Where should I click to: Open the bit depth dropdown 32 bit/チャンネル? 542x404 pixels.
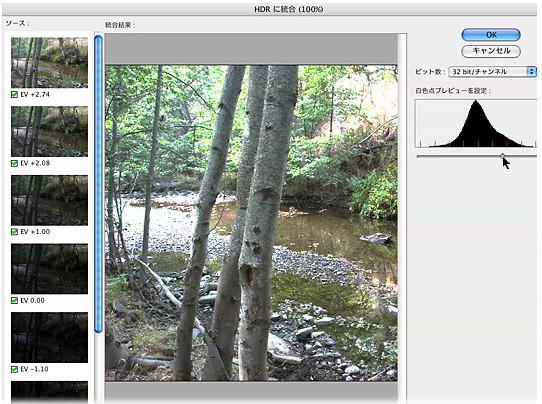pos(492,72)
